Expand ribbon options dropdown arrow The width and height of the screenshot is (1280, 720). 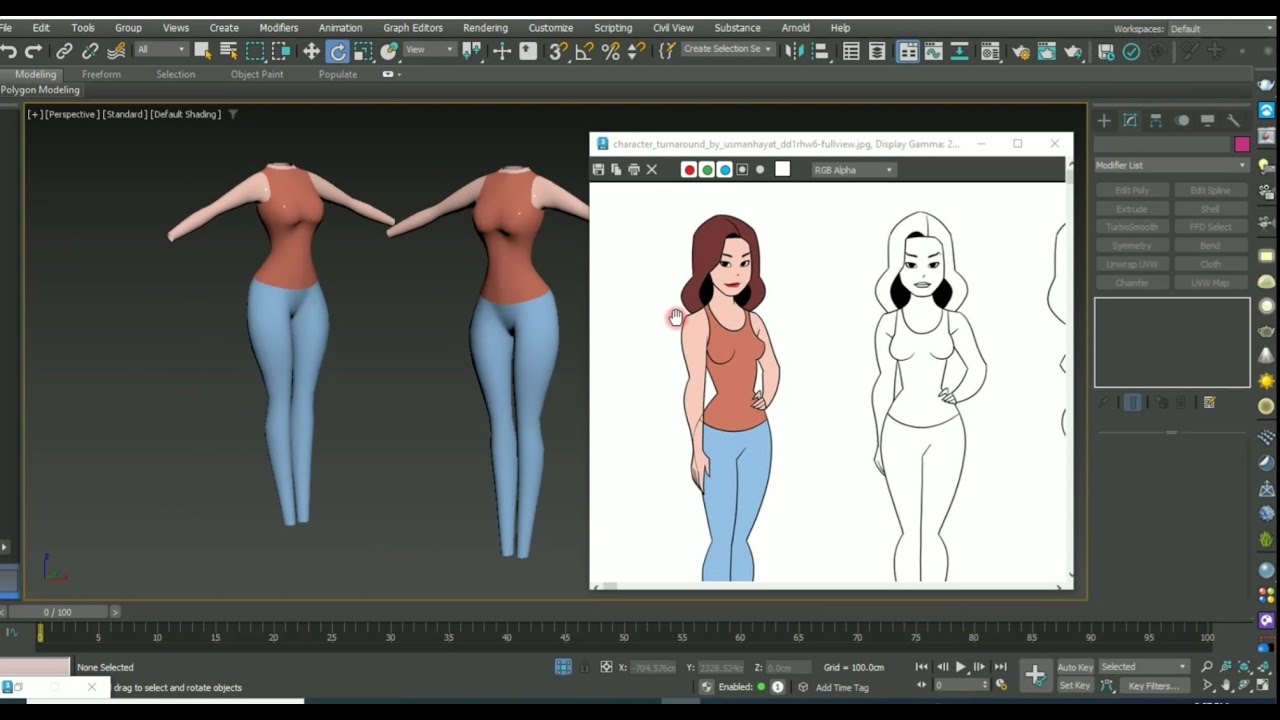[399, 74]
